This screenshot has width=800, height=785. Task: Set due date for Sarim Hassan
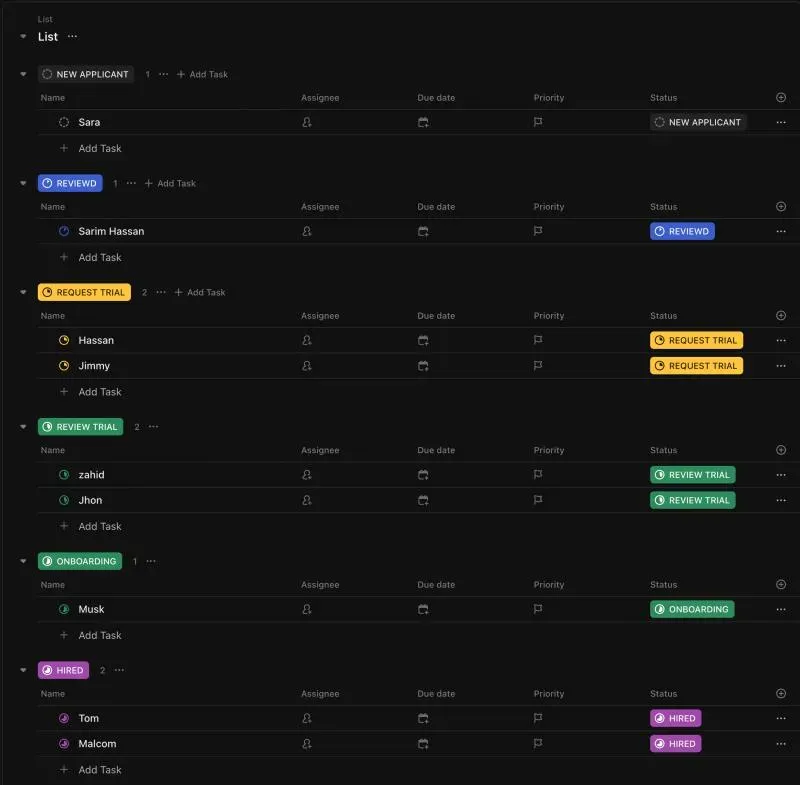click(x=423, y=232)
